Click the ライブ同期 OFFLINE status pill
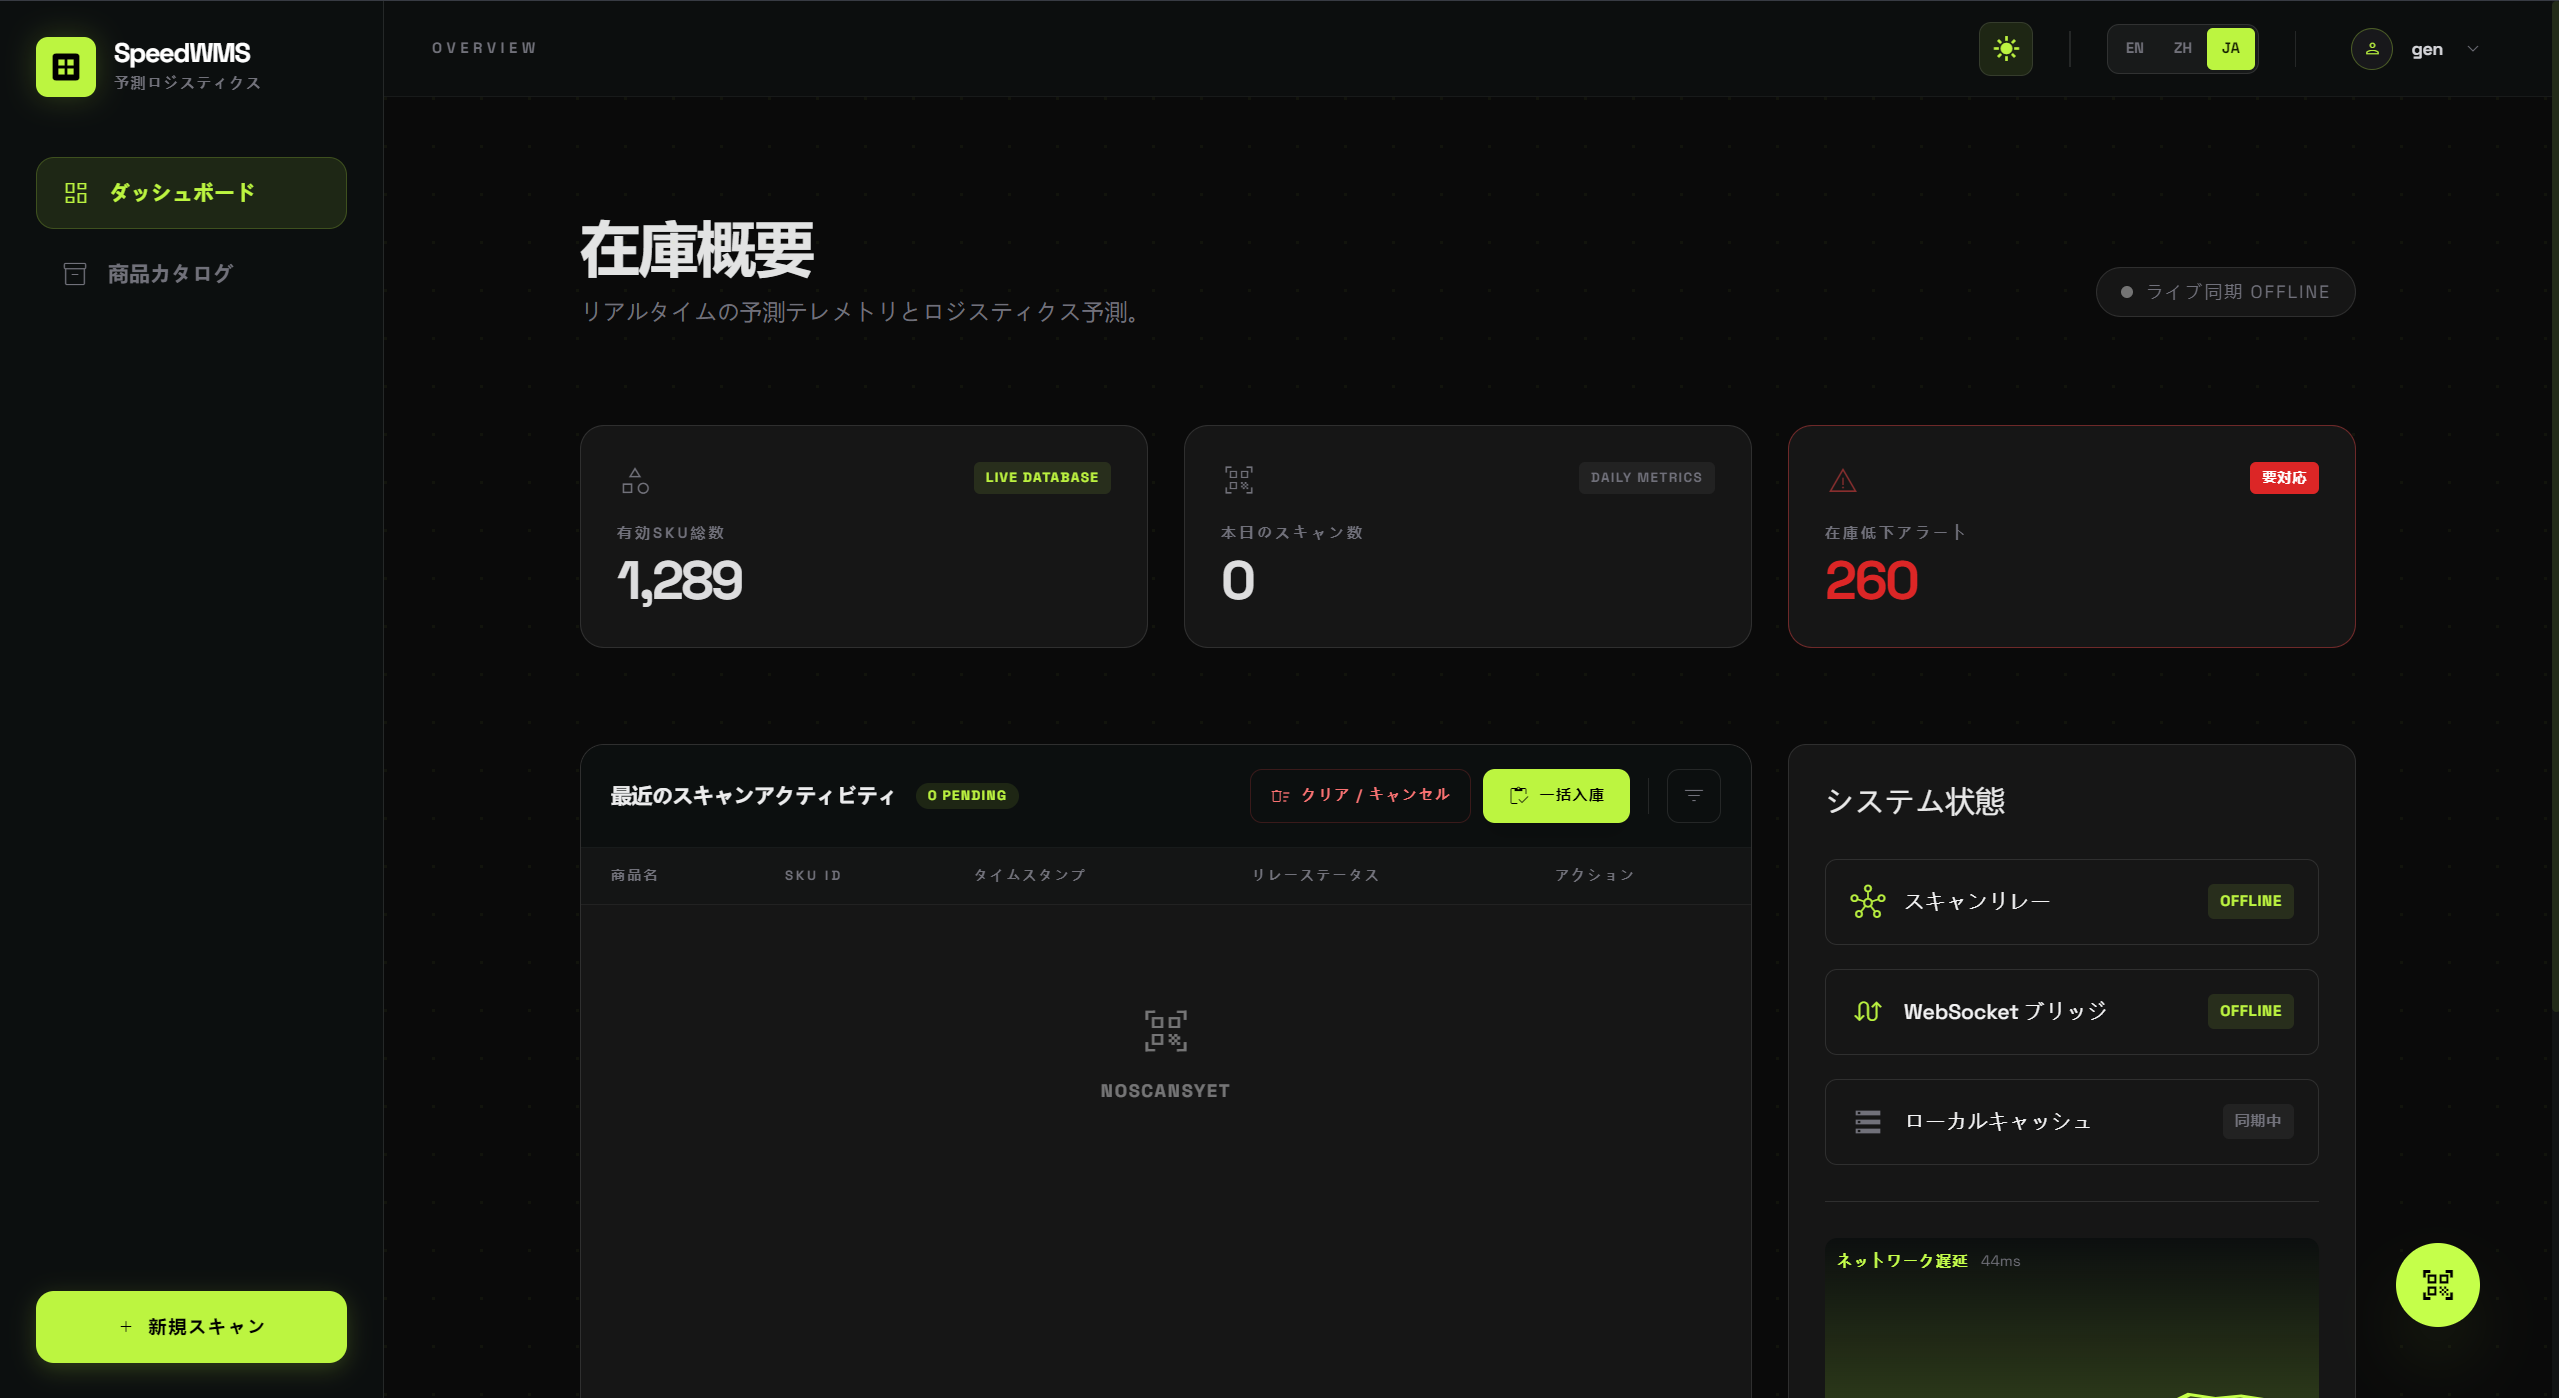 (2225, 292)
